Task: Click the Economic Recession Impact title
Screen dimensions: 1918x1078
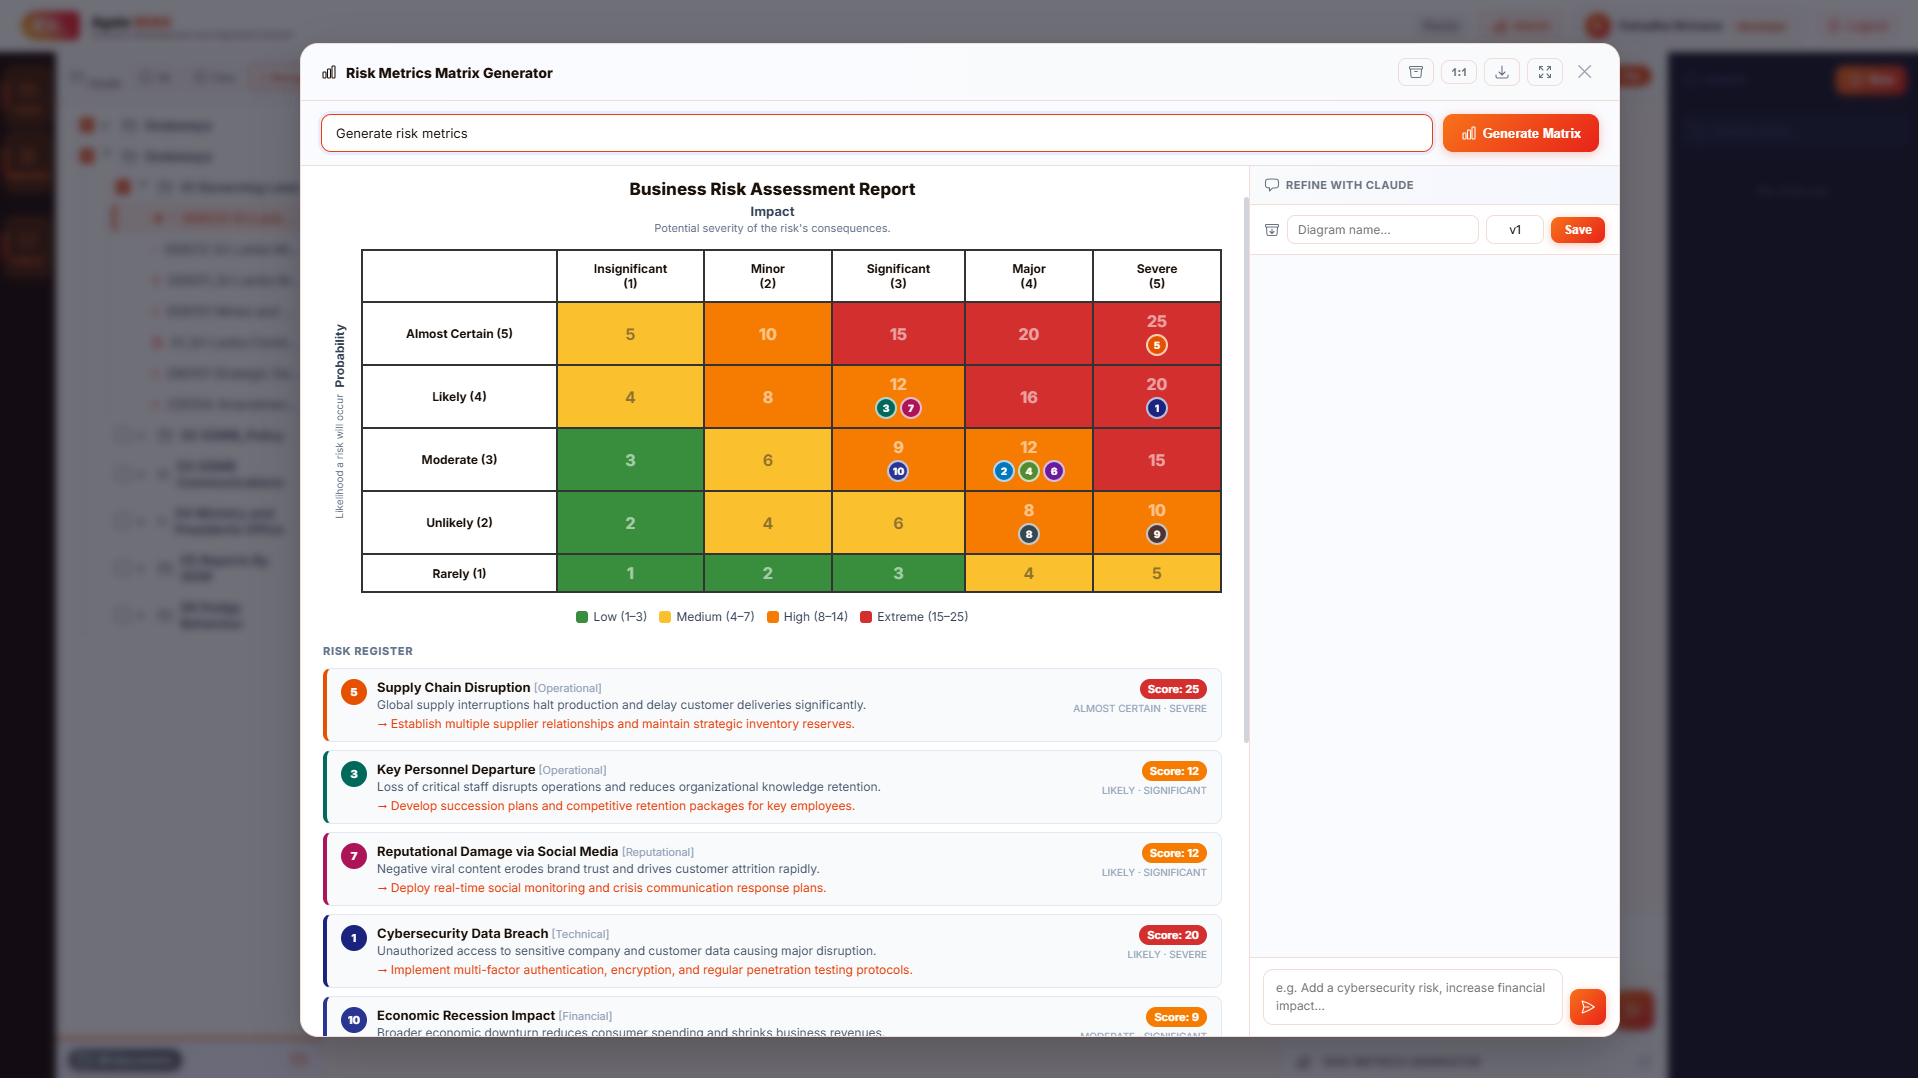Action: coord(465,1016)
